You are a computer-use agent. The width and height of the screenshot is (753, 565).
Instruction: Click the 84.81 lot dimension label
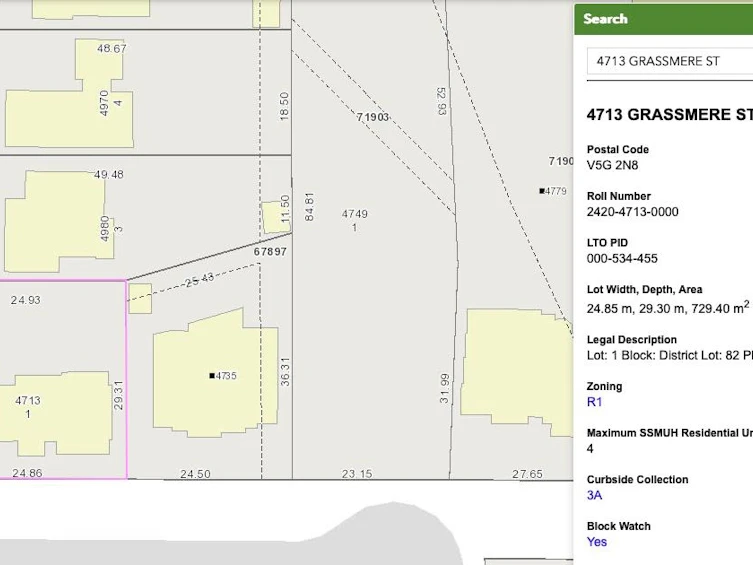[309, 207]
